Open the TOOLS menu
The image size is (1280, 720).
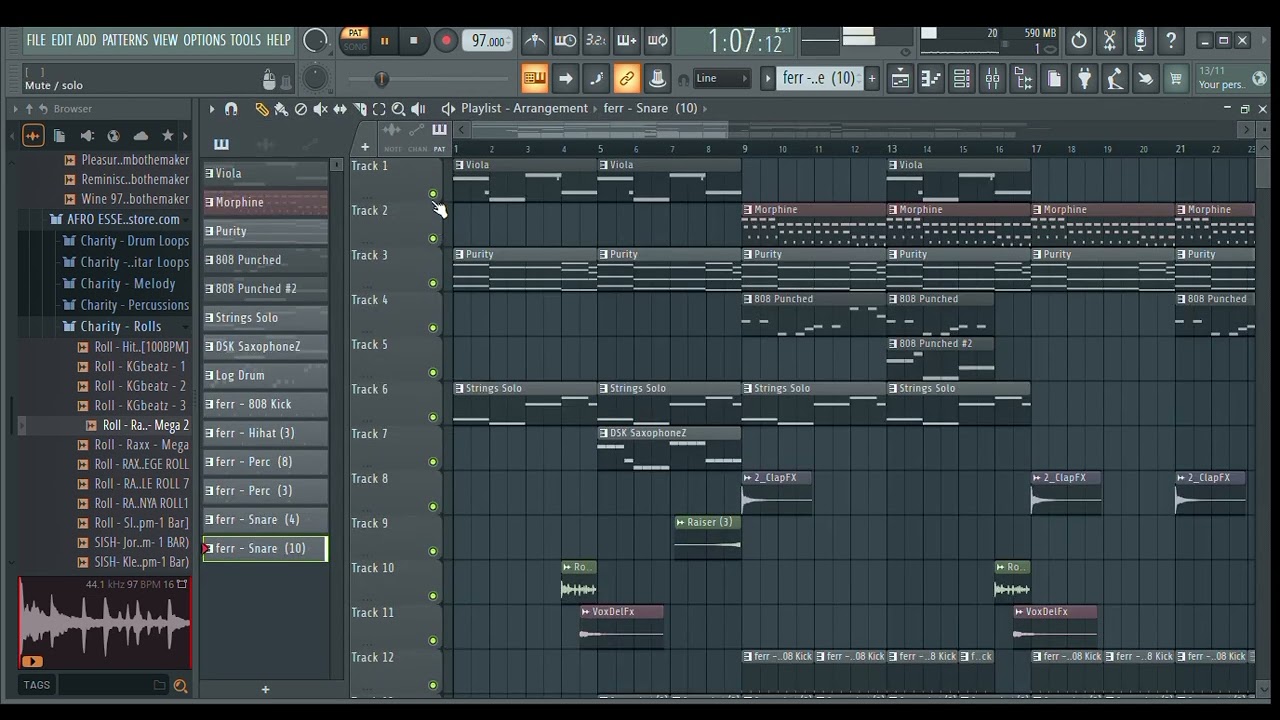[x=246, y=40]
